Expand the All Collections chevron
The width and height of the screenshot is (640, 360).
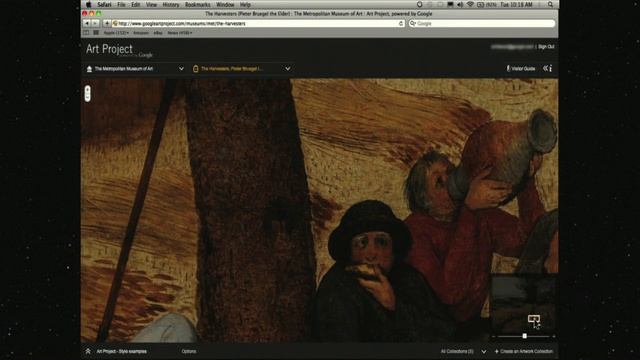pos(484,351)
